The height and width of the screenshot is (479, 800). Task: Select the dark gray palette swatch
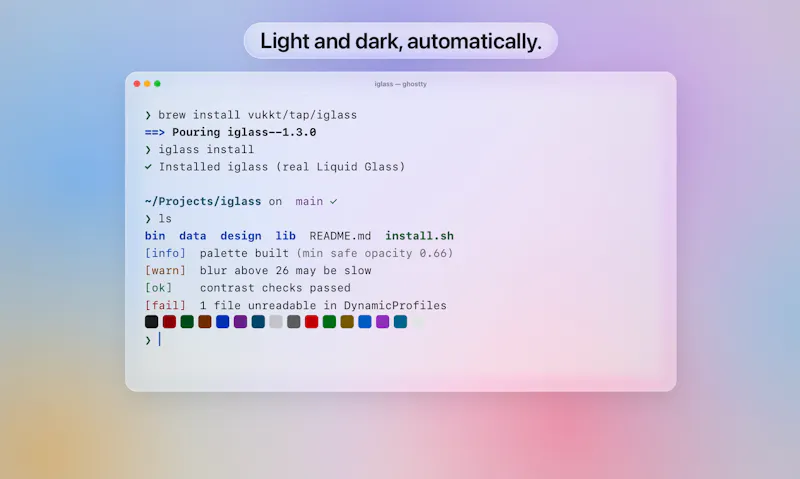tap(293, 322)
